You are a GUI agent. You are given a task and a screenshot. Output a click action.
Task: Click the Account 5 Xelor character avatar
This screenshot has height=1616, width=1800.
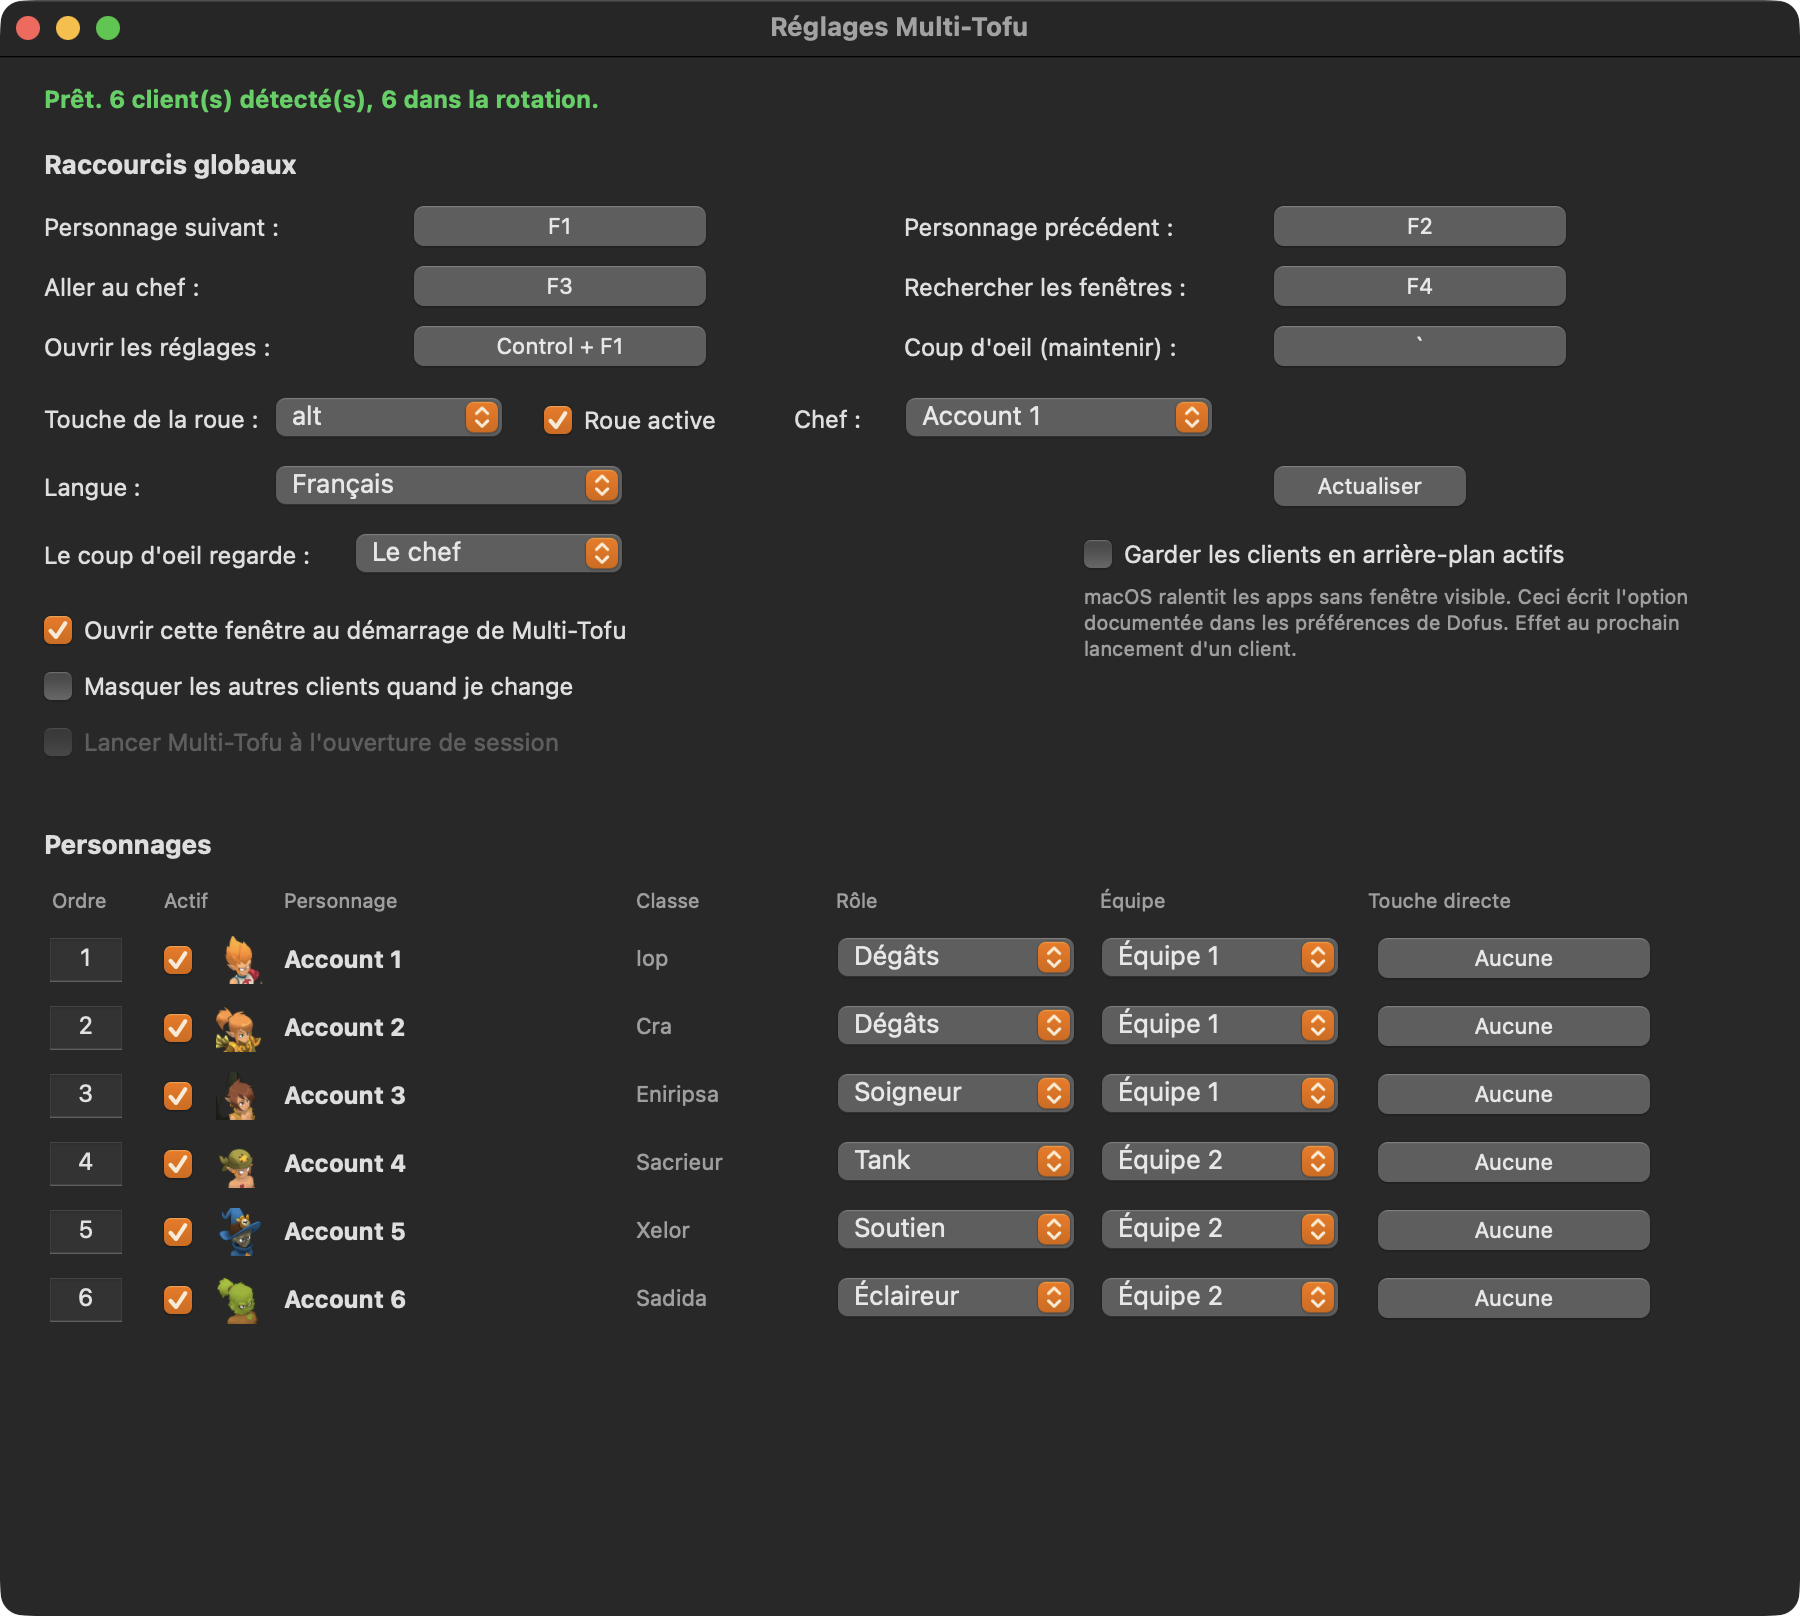(239, 1231)
